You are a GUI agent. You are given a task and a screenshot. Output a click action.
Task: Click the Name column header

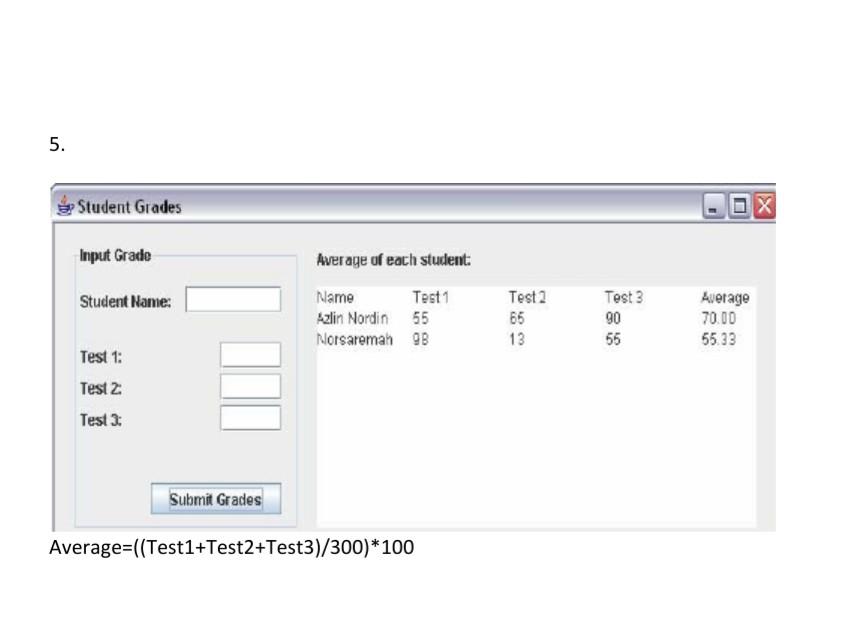pos(333,297)
